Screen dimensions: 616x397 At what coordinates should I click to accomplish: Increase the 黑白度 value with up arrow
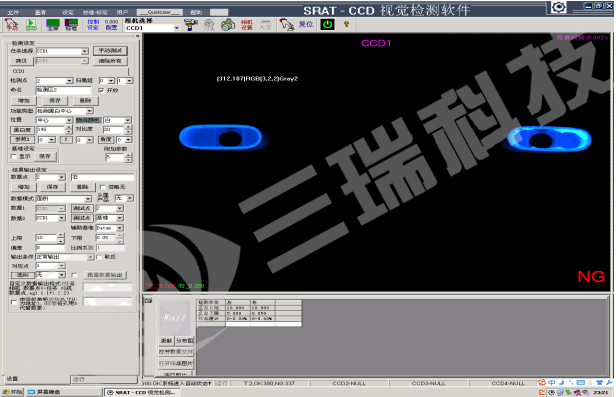68,128
